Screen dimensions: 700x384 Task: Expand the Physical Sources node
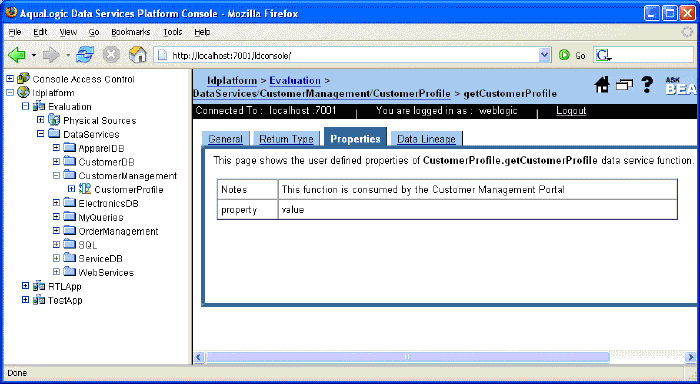(x=41, y=120)
